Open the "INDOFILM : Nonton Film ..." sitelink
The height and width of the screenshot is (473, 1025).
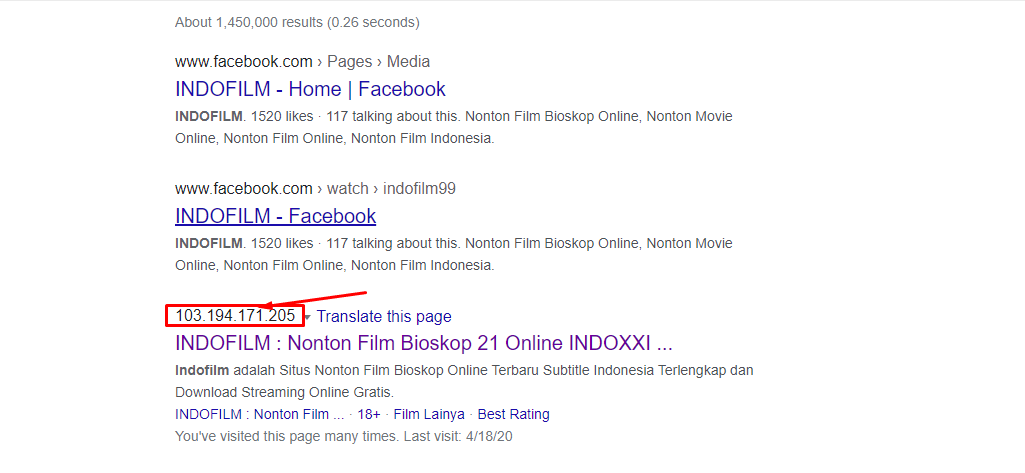click(x=259, y=414)
